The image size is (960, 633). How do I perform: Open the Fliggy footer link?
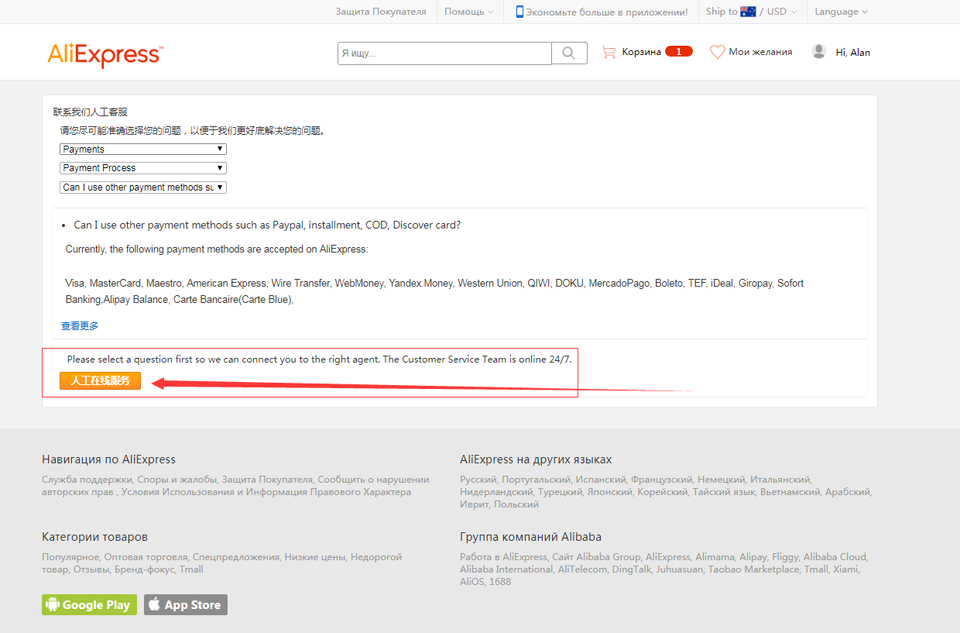point(786,557)
